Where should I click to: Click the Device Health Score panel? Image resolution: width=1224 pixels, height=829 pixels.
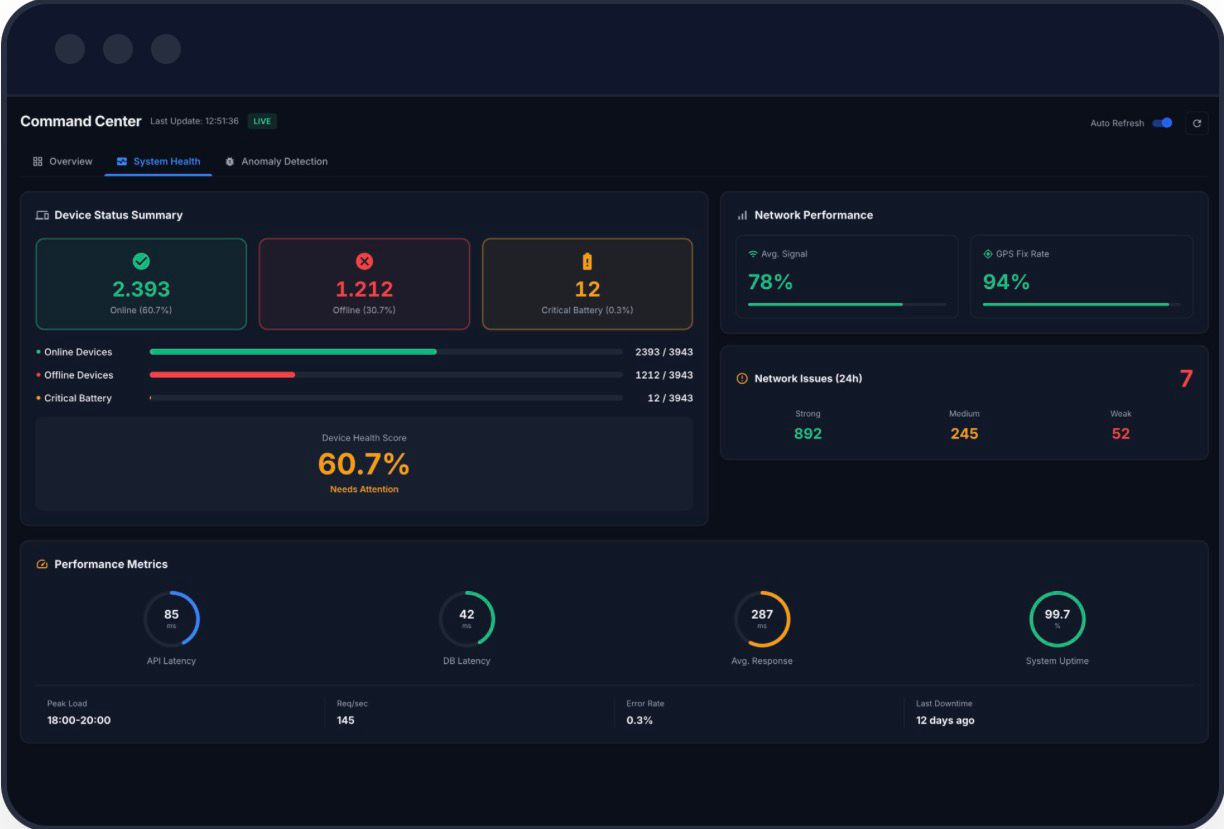(x=364, y=464)
